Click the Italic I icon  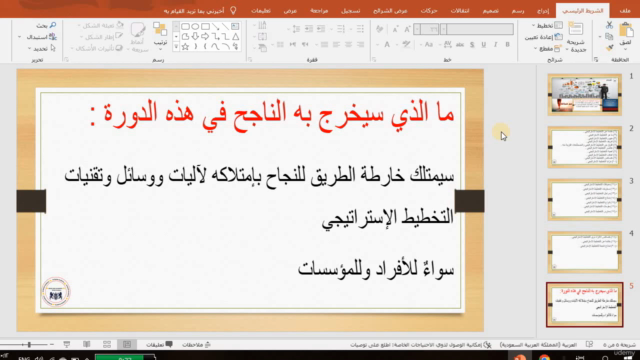[x=496, y=44]
